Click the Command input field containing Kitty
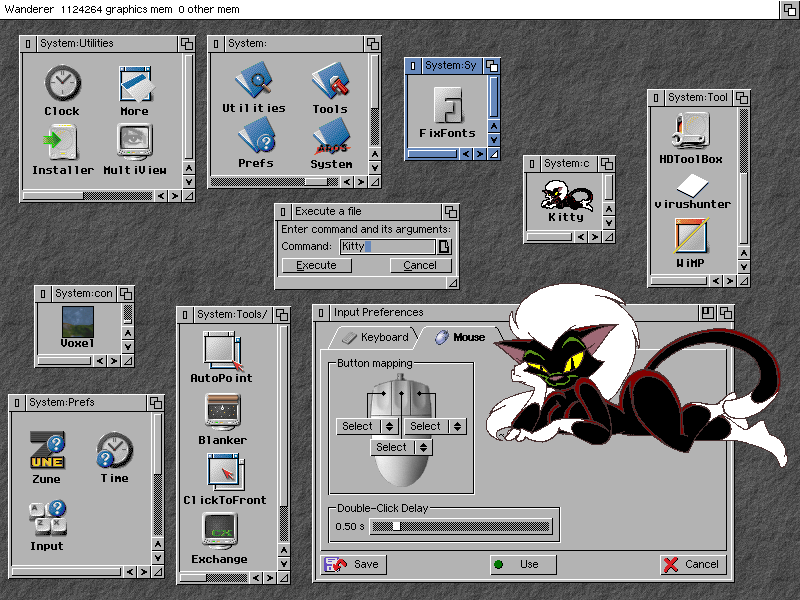Viewport: 800px width, 600px height. tap(388, 246)
